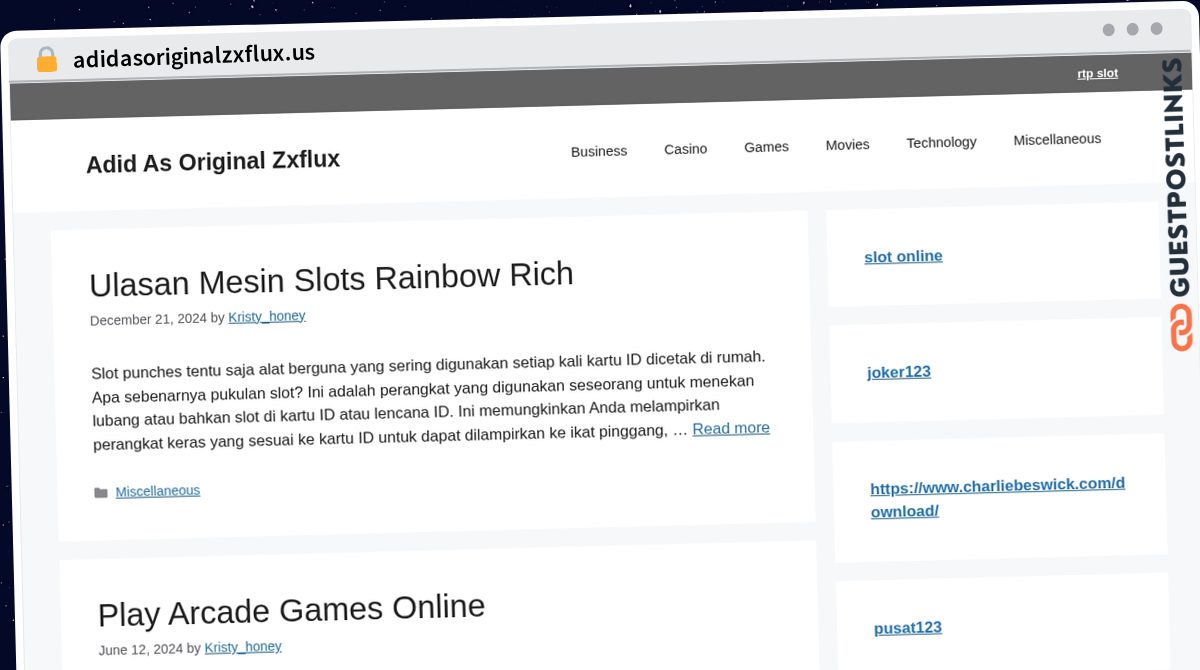Click the June 12, 2024 post date
The image size is (1200, 670).
(141, 650)
